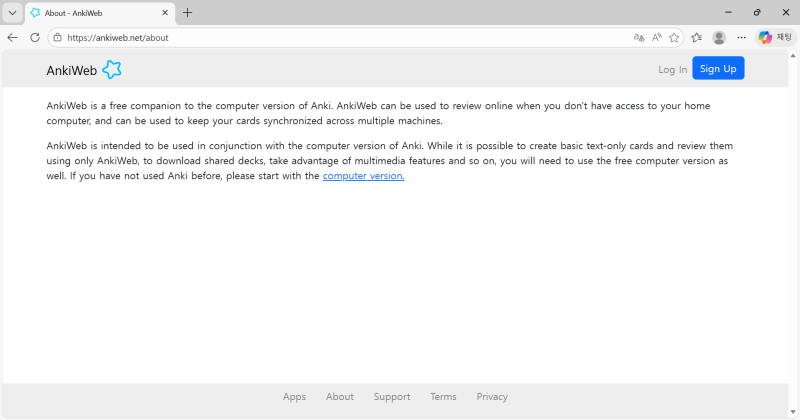
Task: Close the browser window
Action: pyautogui.click(x=786, y=12)
